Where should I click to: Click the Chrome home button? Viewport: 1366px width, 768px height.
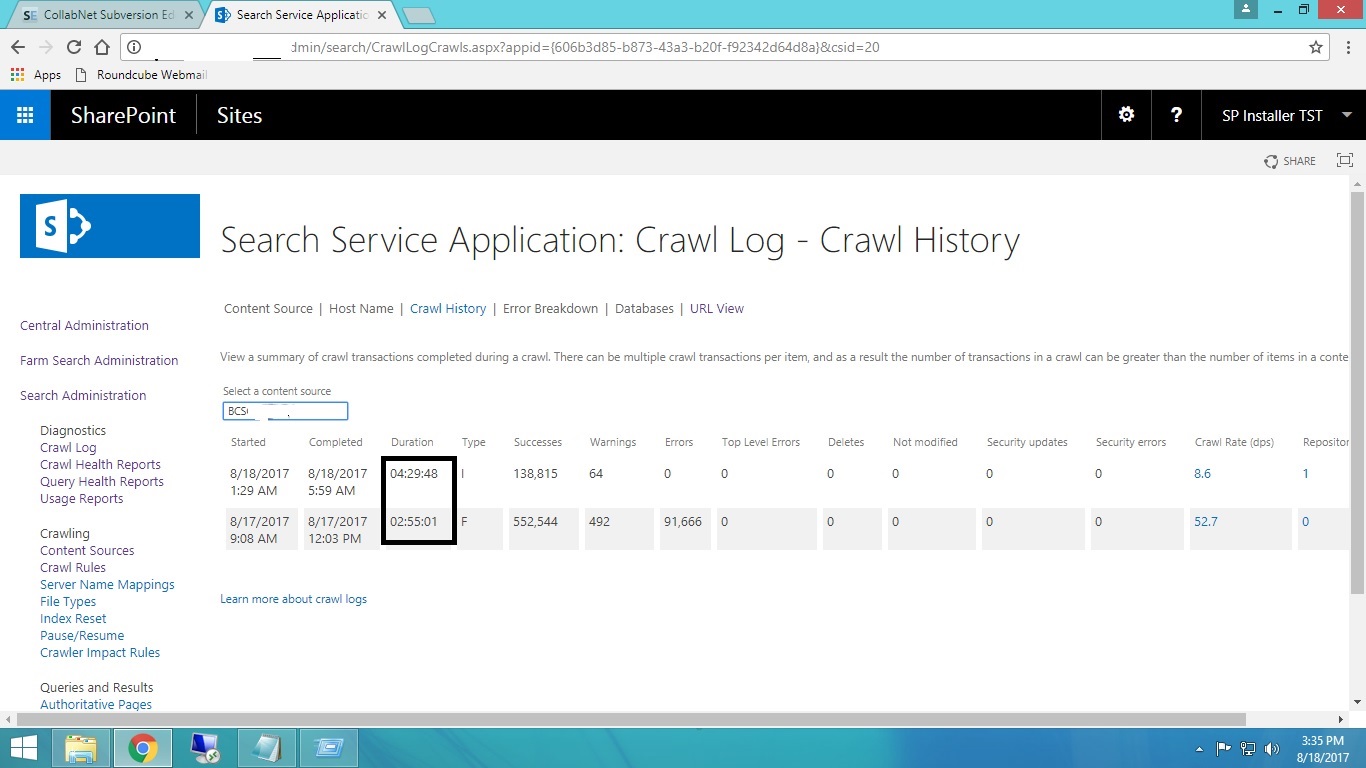pos(101,47)
